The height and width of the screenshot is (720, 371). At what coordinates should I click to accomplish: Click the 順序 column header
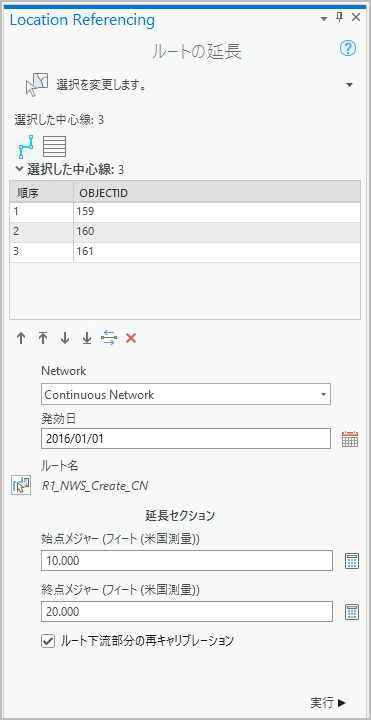tap(41, 193)
